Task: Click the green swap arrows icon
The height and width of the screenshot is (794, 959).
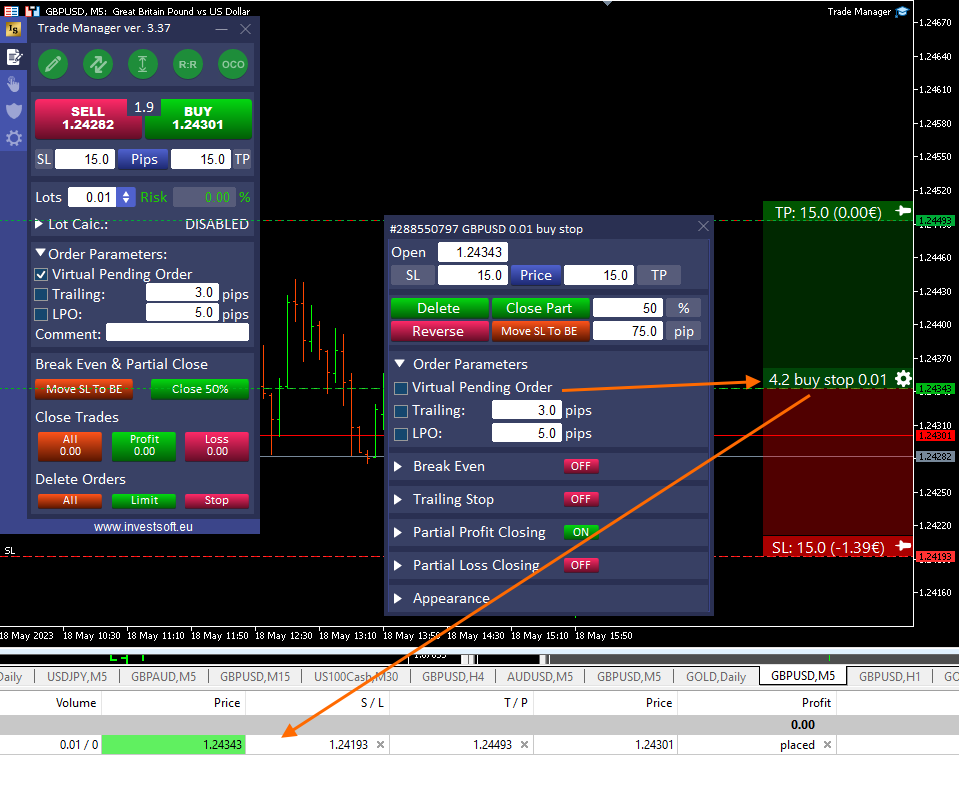Action: click(98, 64)
